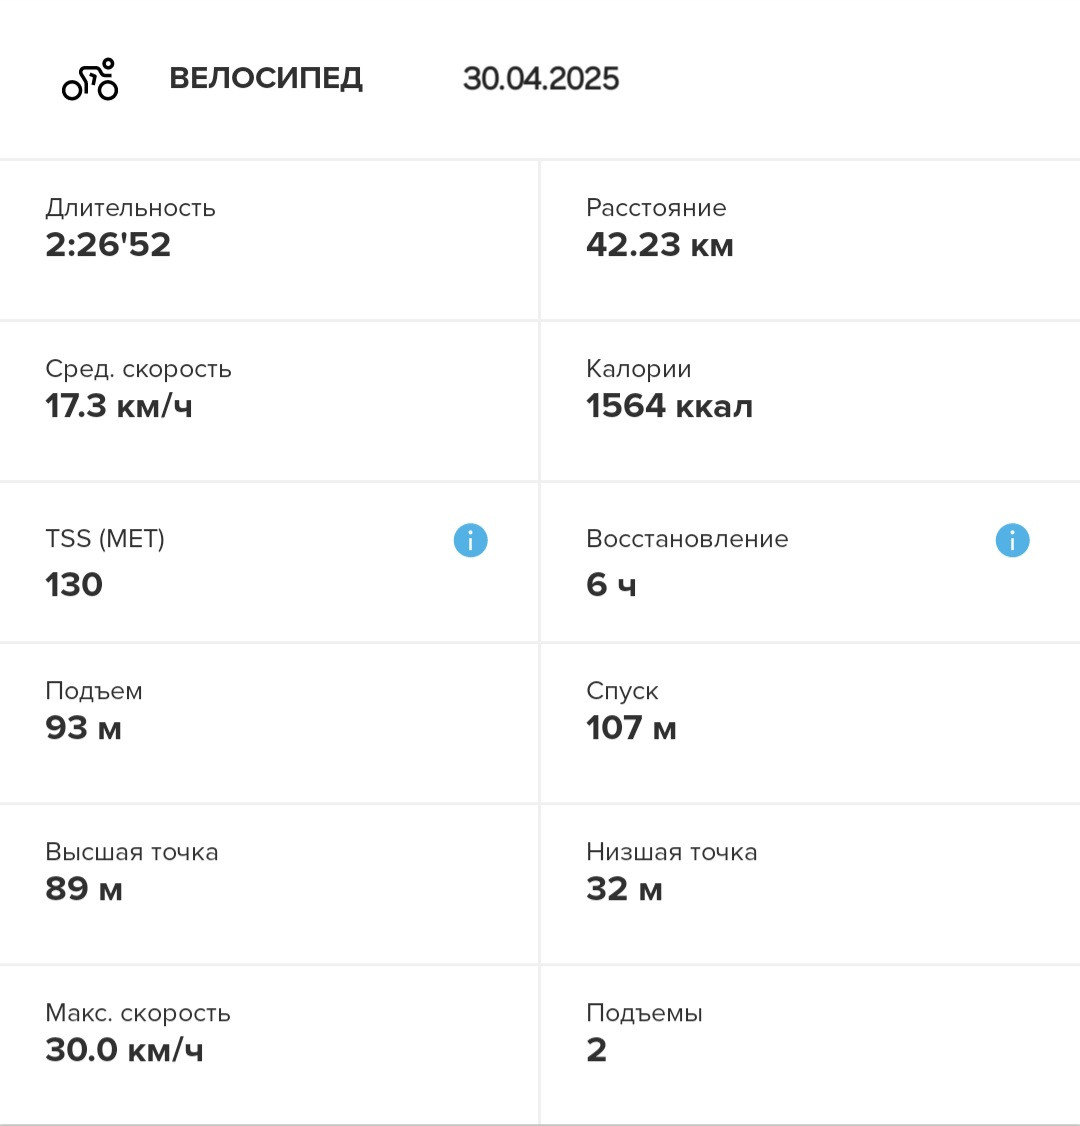Tap the Высшая точка 89 м cell
This screenshot has height=1126, width=1080.
pos(269,884)
